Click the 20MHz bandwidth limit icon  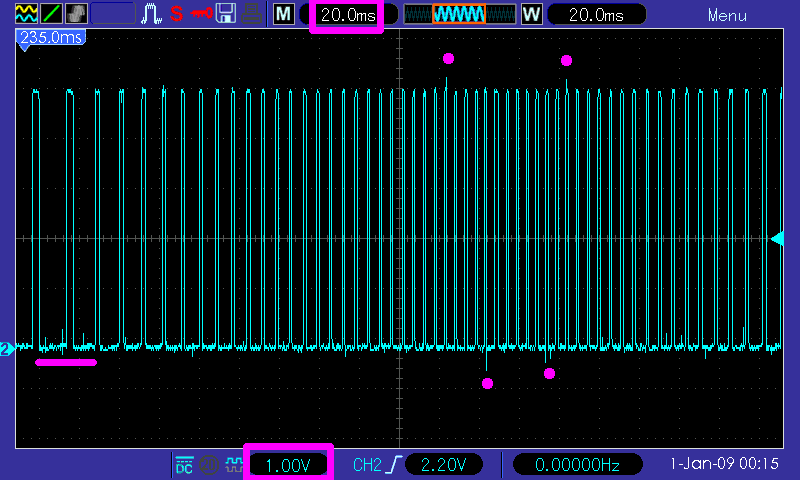point(209,465)
